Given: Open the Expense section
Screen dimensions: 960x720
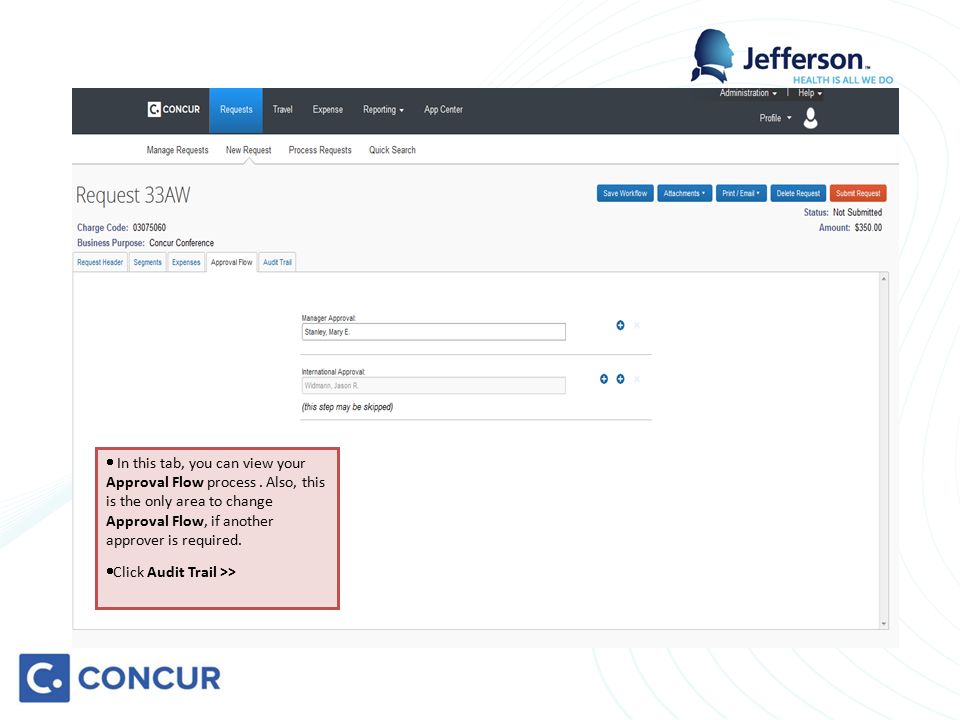Looking at the screenshot, I should pyautogui.click(x=328, y=110).
